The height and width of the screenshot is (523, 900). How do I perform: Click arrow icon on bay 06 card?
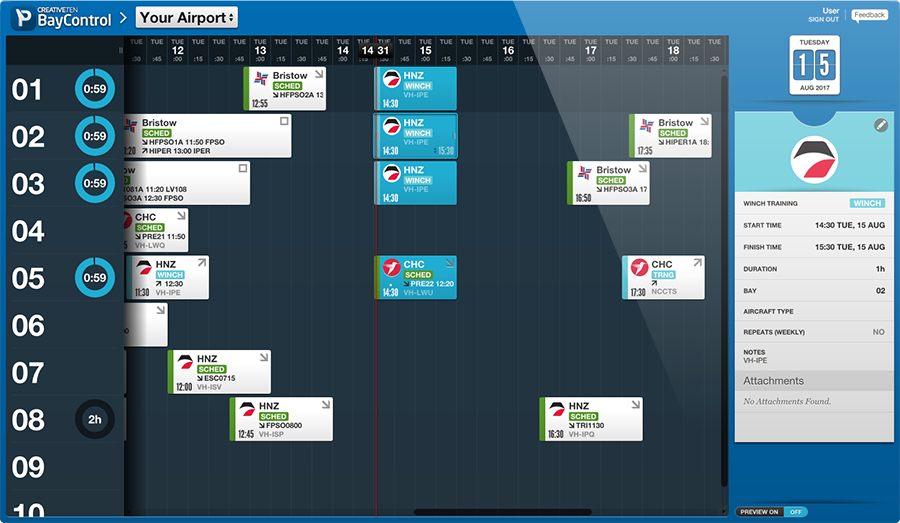(160, 310)
